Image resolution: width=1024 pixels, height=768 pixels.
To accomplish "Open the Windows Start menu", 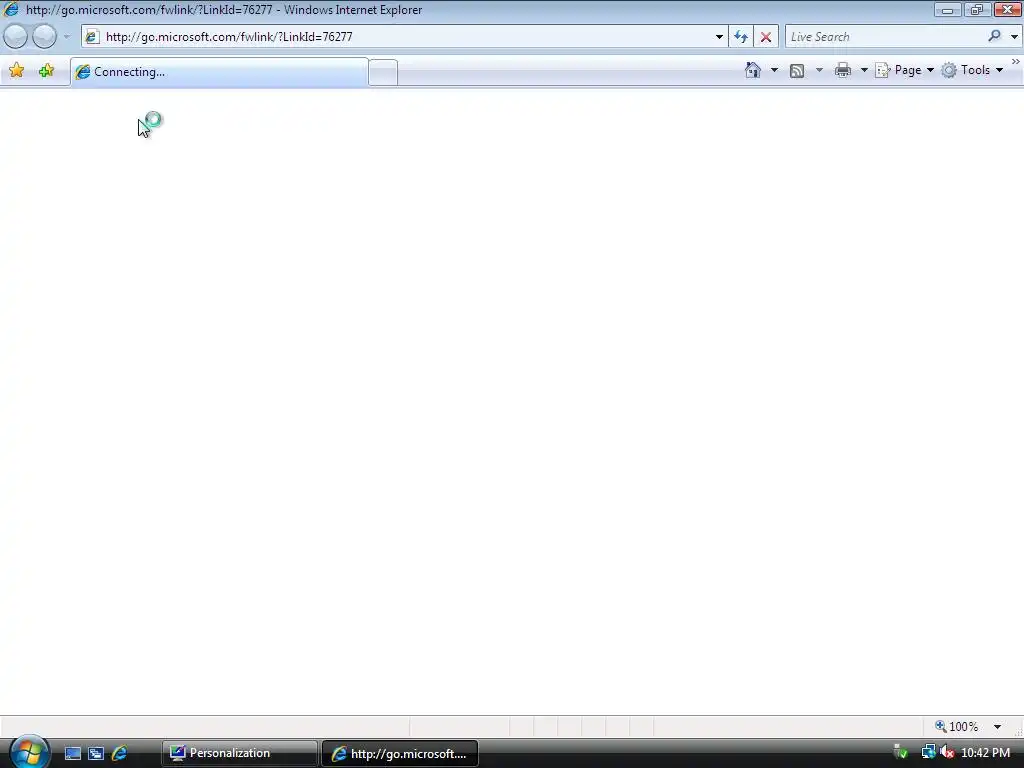I will [x=29, y=752].
